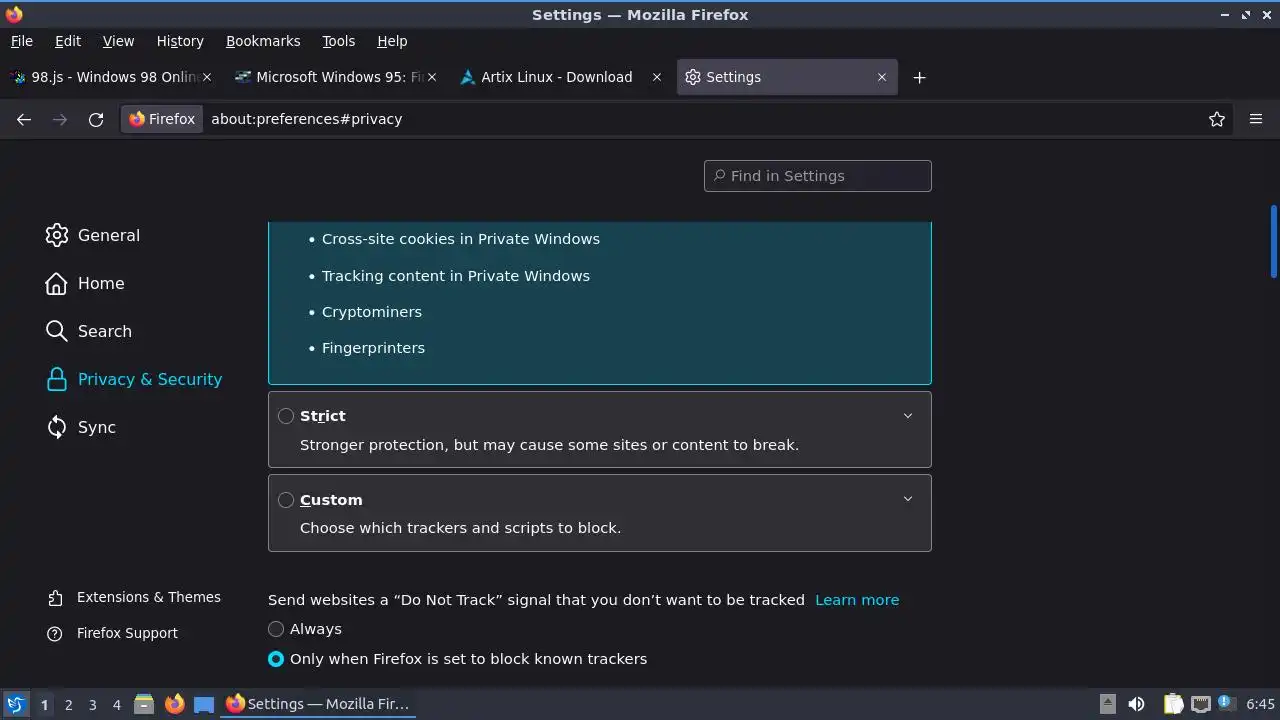Close the 98.js Windows 98 Online tab
Image resolution: width=1280 pixels, height=720 pixels.
[x=207, y=77]
